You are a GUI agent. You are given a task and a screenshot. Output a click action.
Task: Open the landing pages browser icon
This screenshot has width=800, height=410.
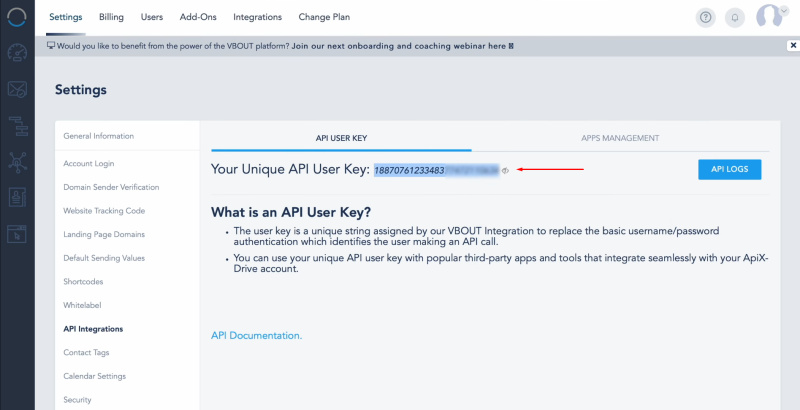17,234
